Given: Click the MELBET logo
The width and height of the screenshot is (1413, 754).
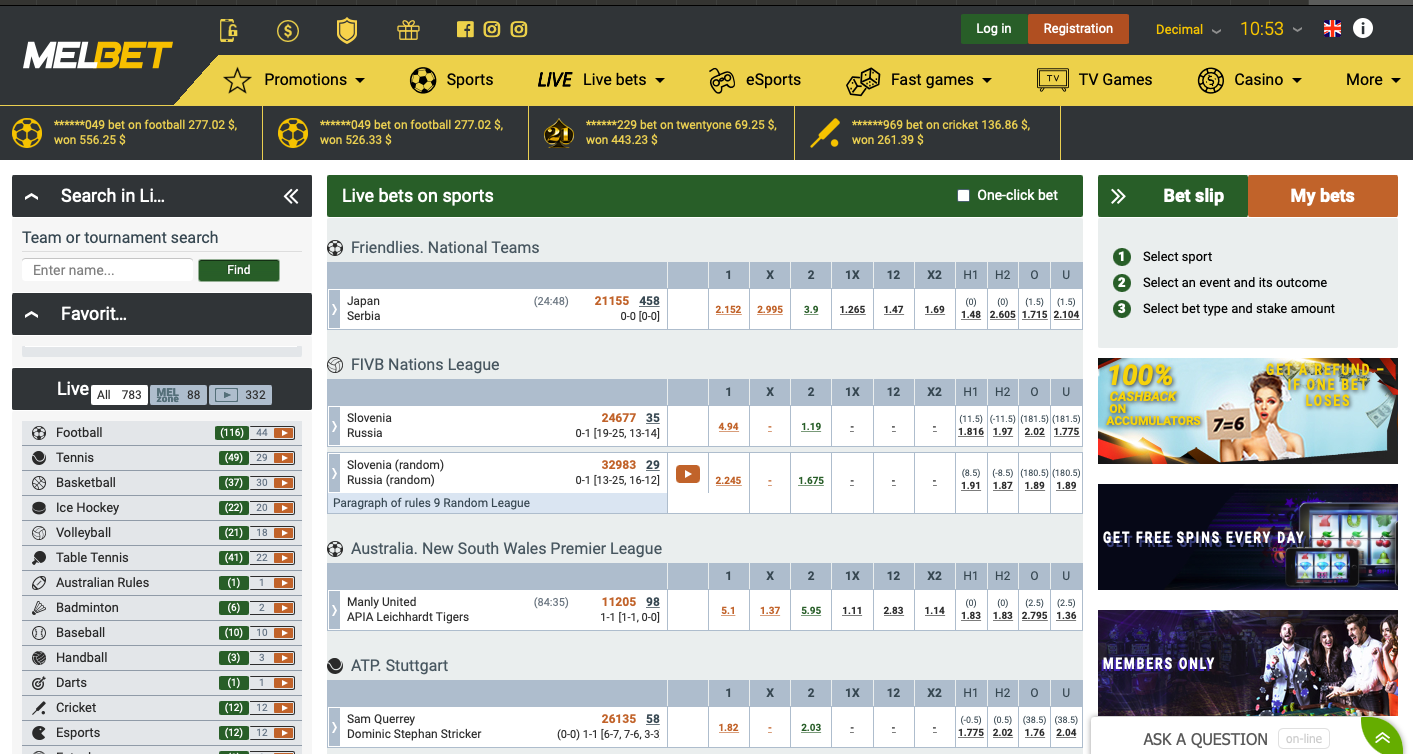Looking at the screenshot, I should click(x=98, y=56).
